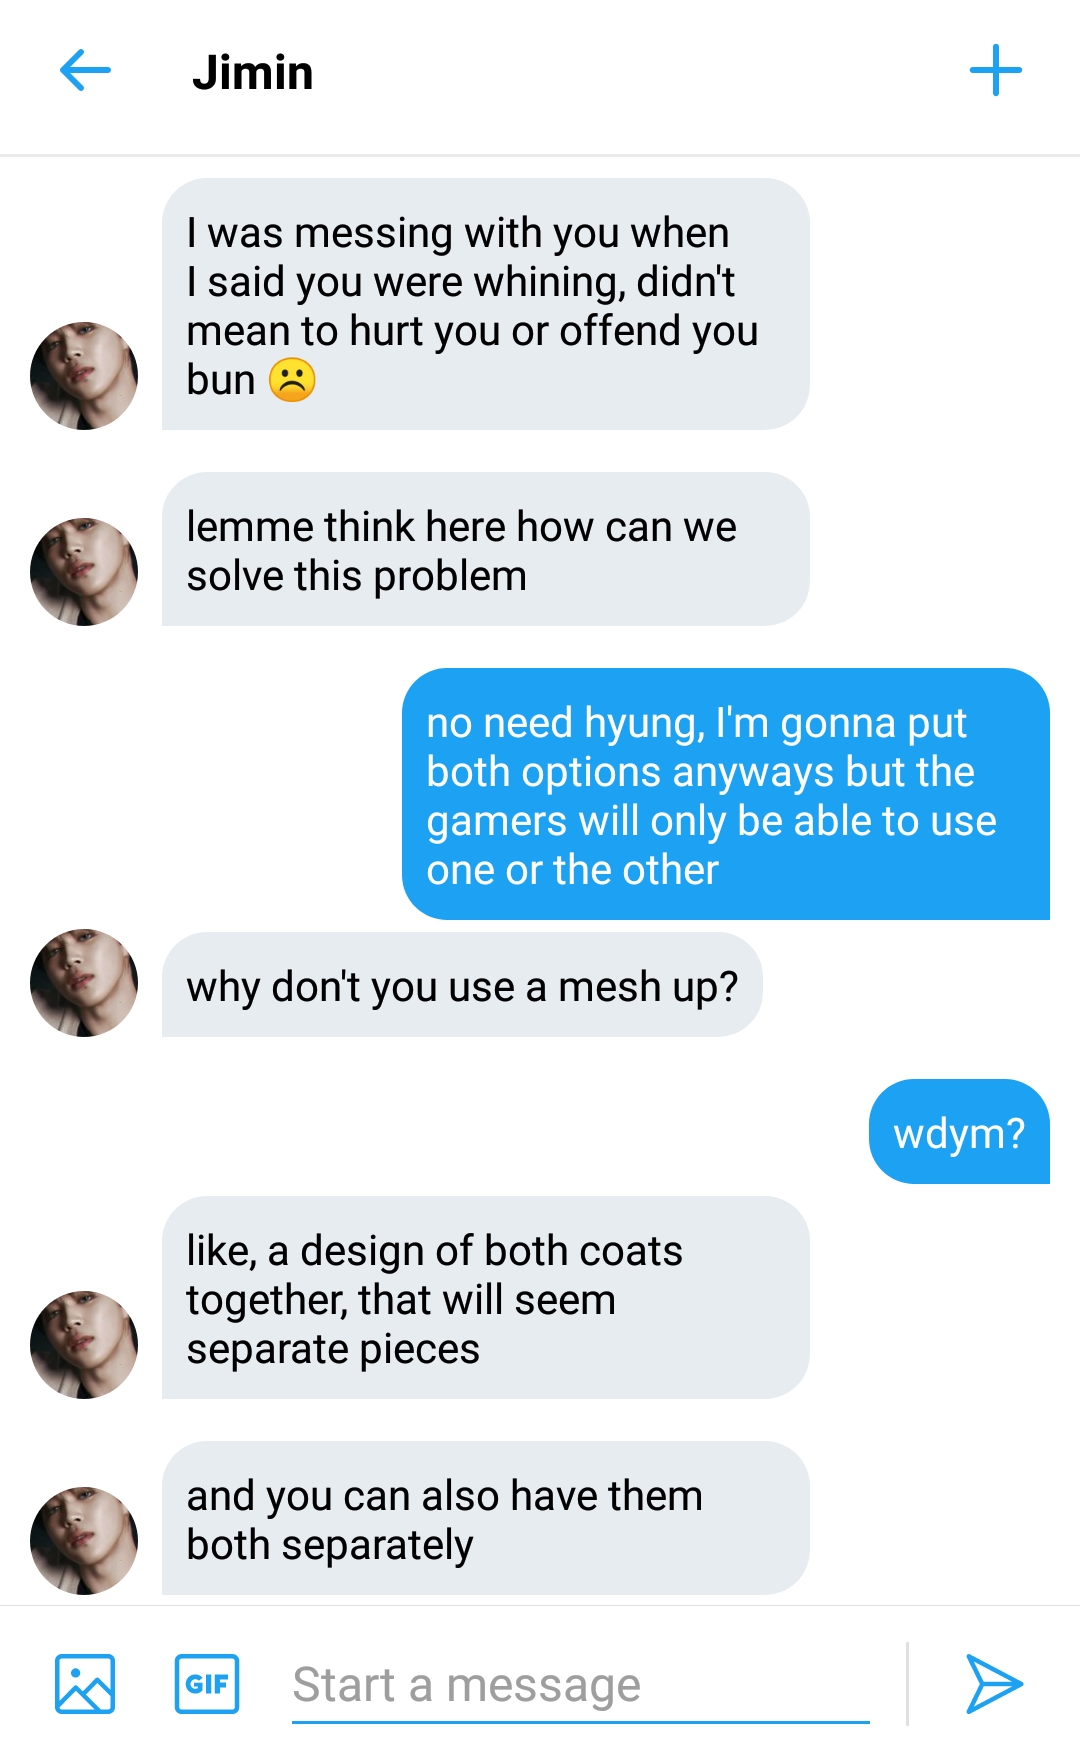Select the 'I was messing with you' message
The height and width of the screenshot is (1751, 1080).
coord(485,305)
